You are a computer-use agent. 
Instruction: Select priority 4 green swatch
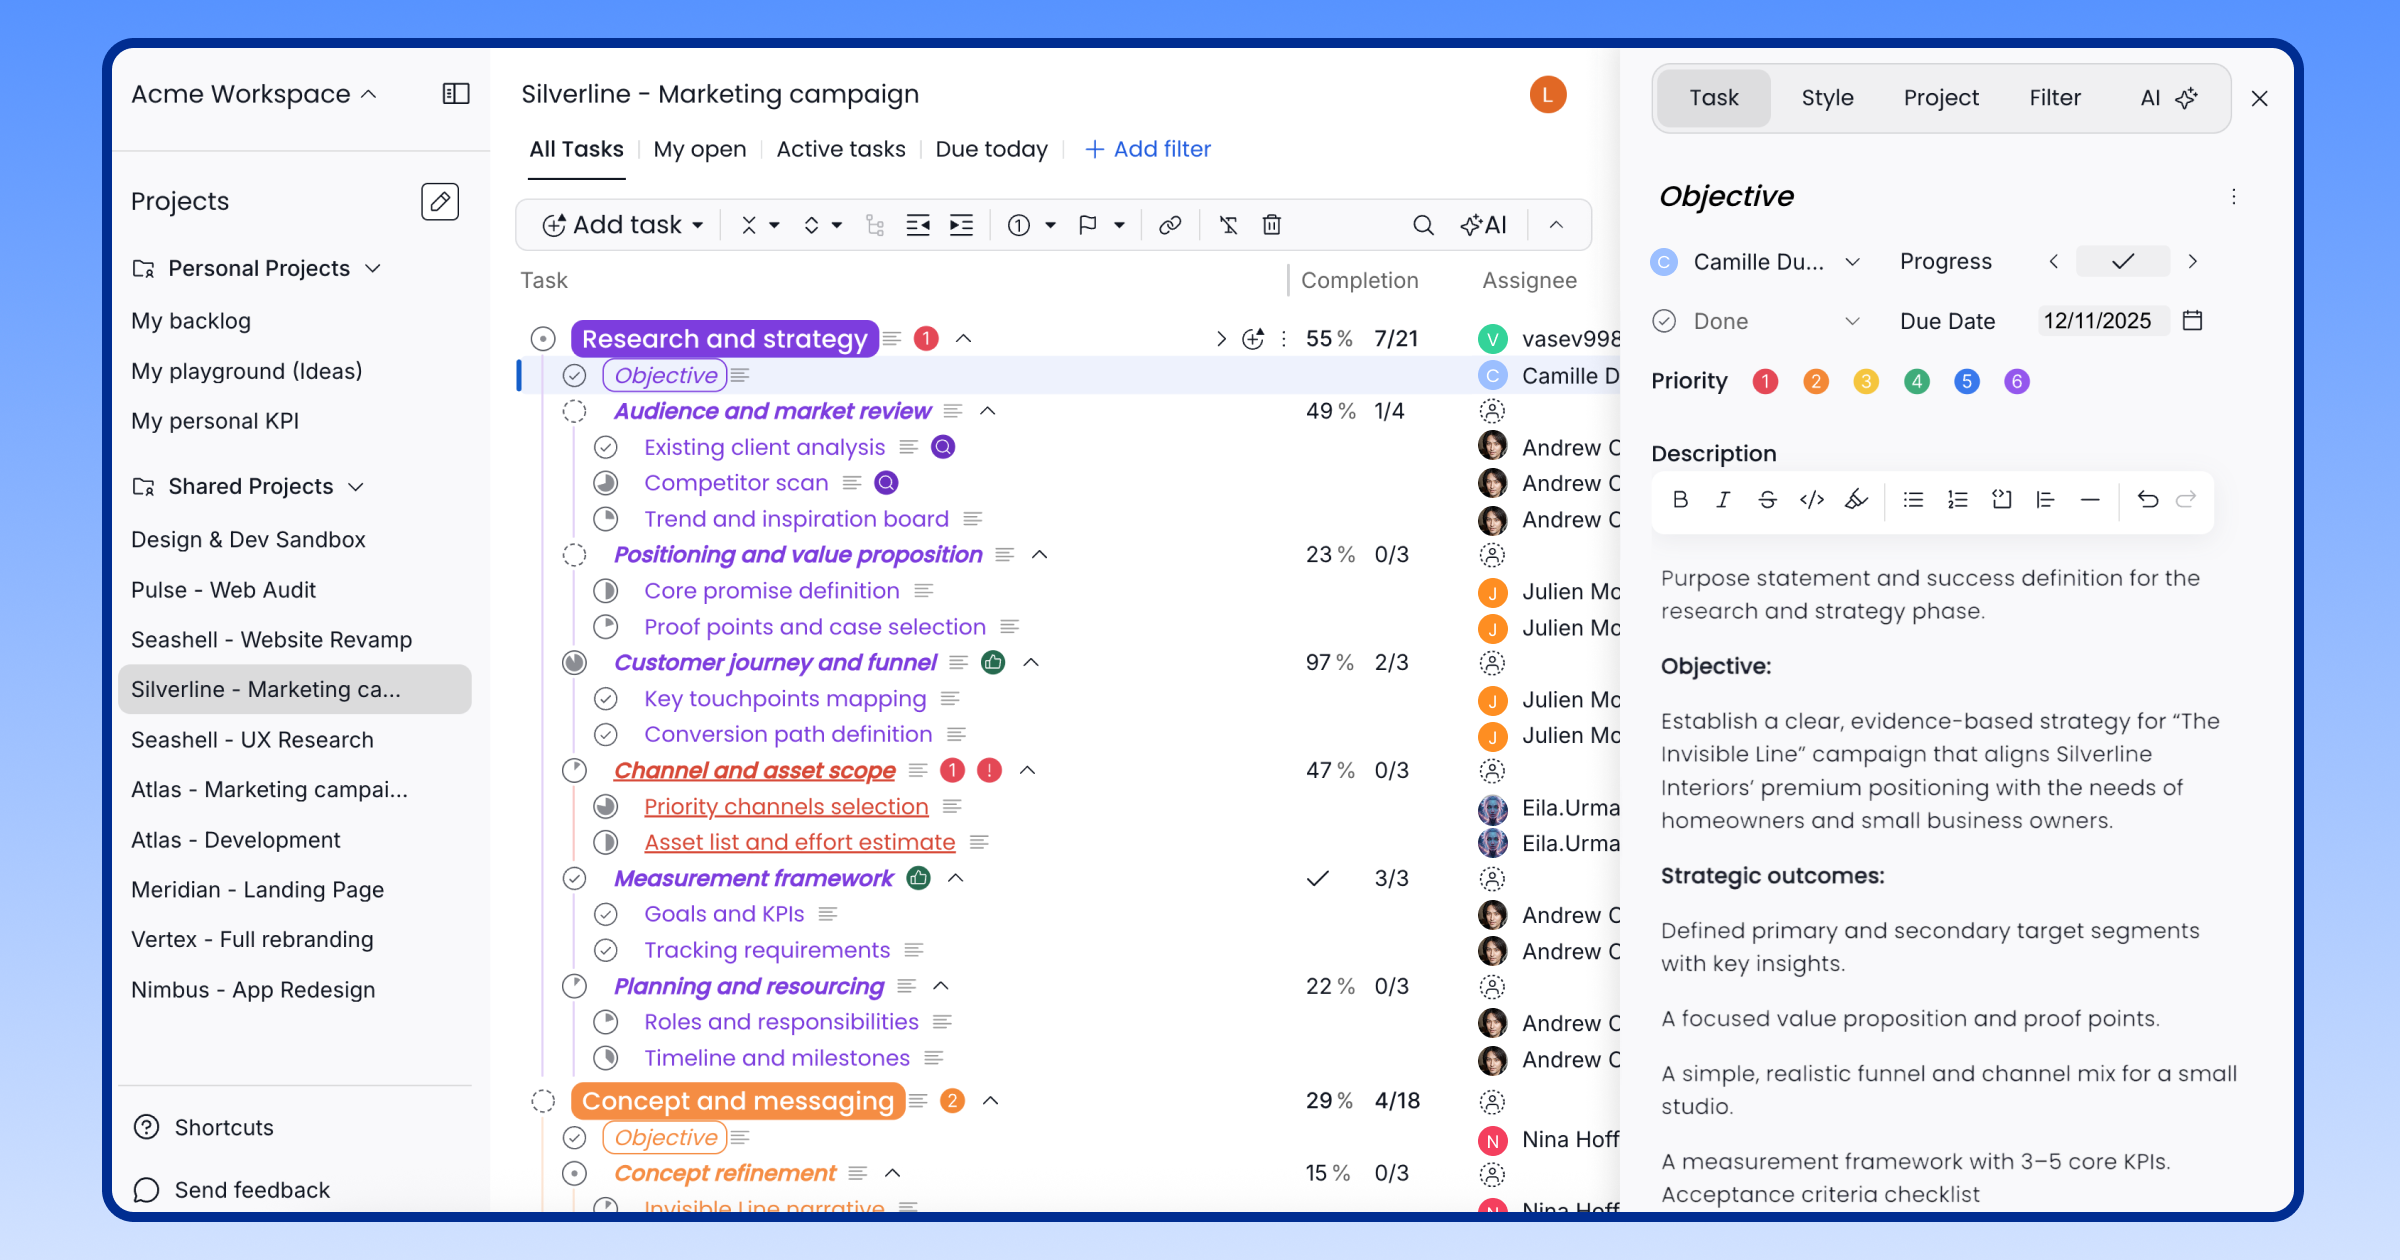(1916, 381)
